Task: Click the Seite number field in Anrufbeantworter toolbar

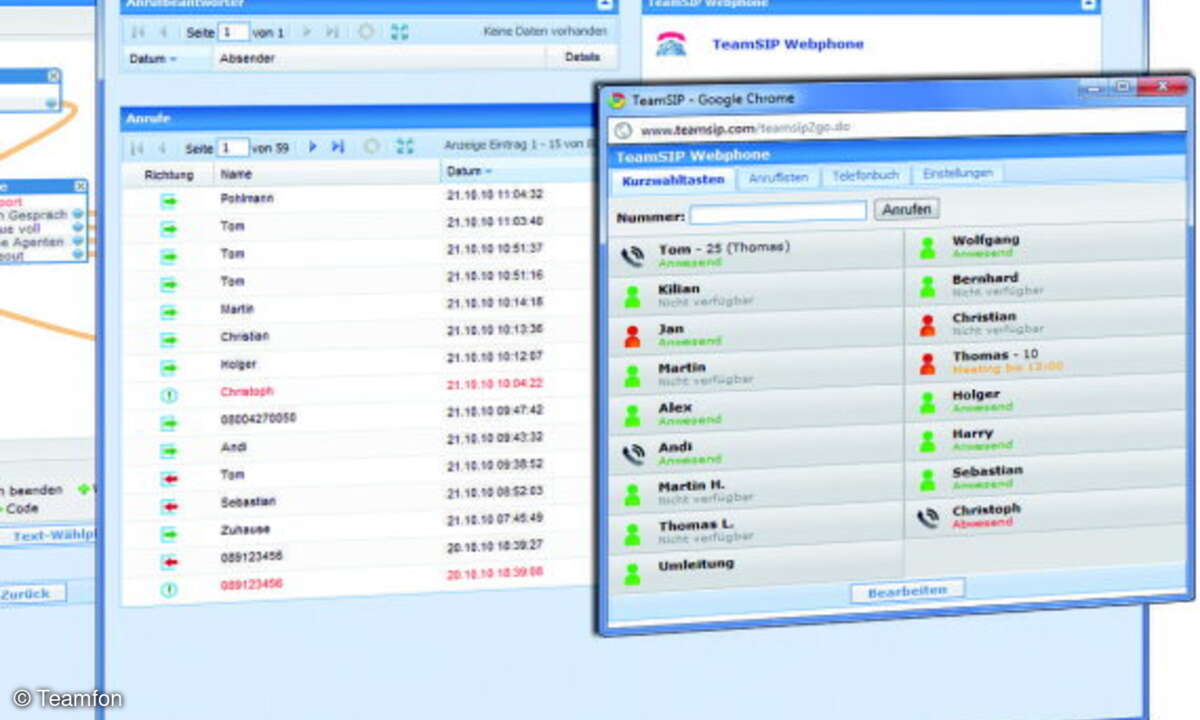Action: 233,33
